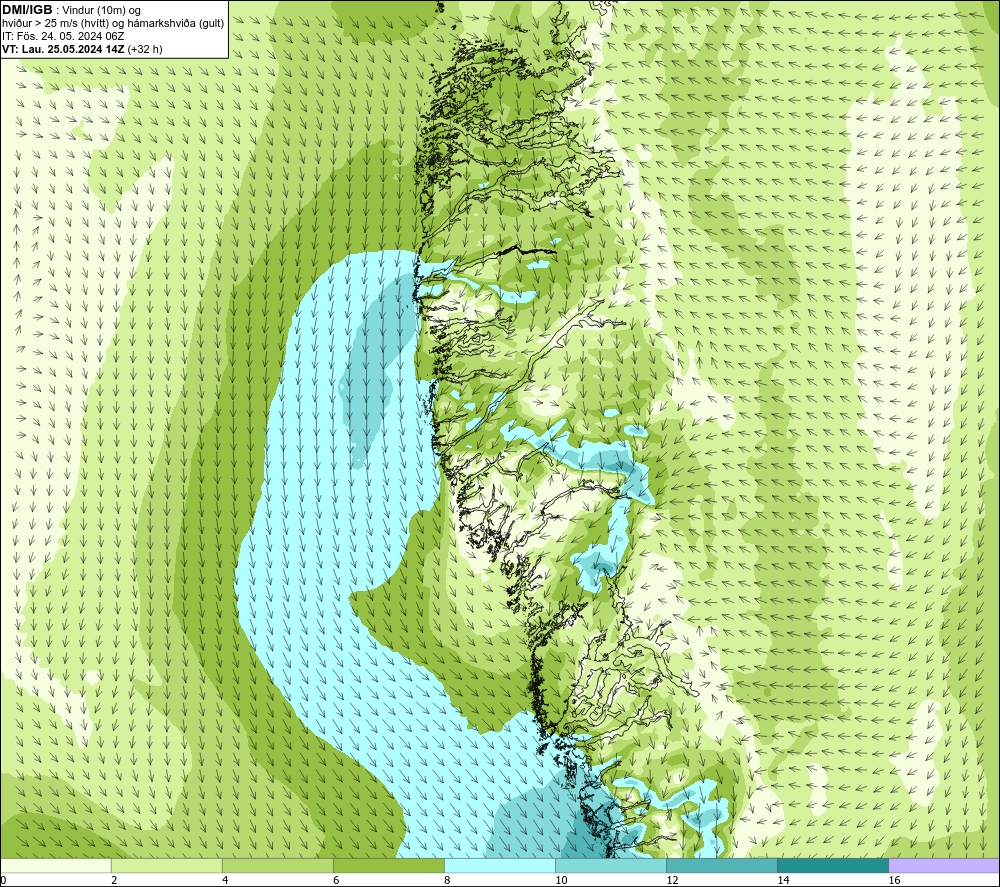Click the scale label "4"
Screen dimensions: 1000x887
tap(225, 881)
